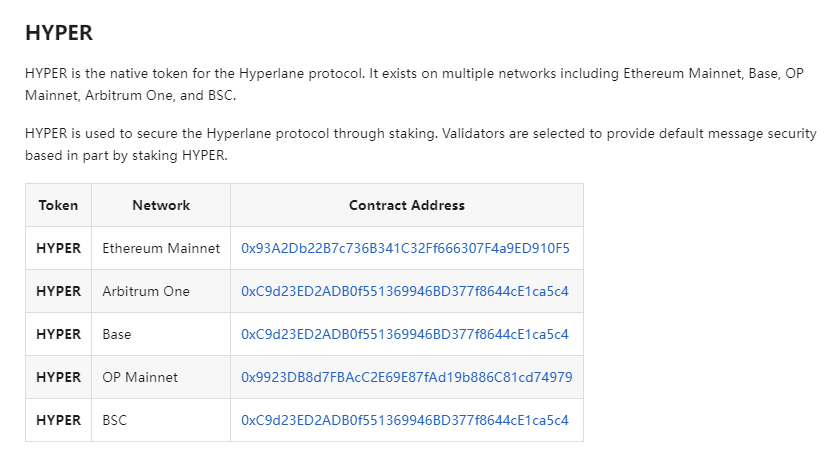Click the Arbitrum One network cell
829x459 pixels.
(146, 291)
